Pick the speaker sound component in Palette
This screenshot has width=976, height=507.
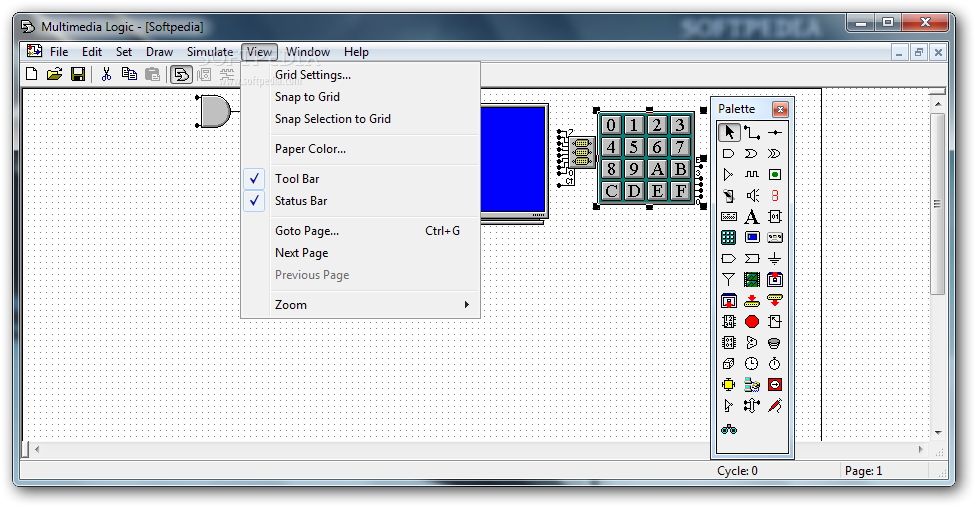point(752,196)
